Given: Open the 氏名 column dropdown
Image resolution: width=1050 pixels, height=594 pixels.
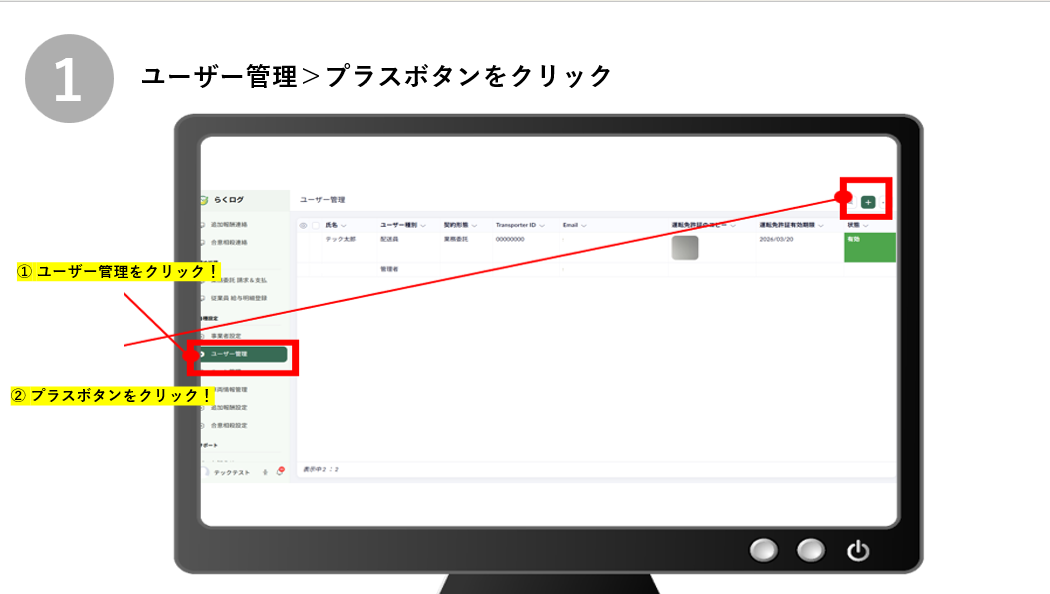Looking at the screenshot, I should pos(344,226).
